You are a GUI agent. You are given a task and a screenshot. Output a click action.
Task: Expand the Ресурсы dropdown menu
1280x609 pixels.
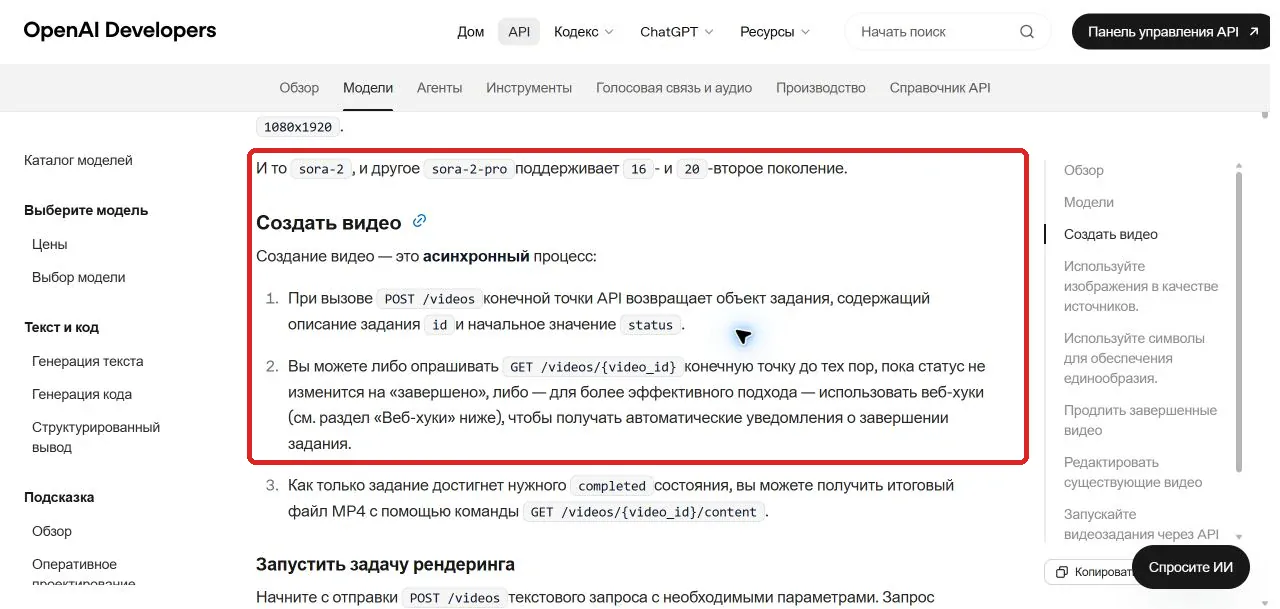pyautogui.click(x=775, y=32)
